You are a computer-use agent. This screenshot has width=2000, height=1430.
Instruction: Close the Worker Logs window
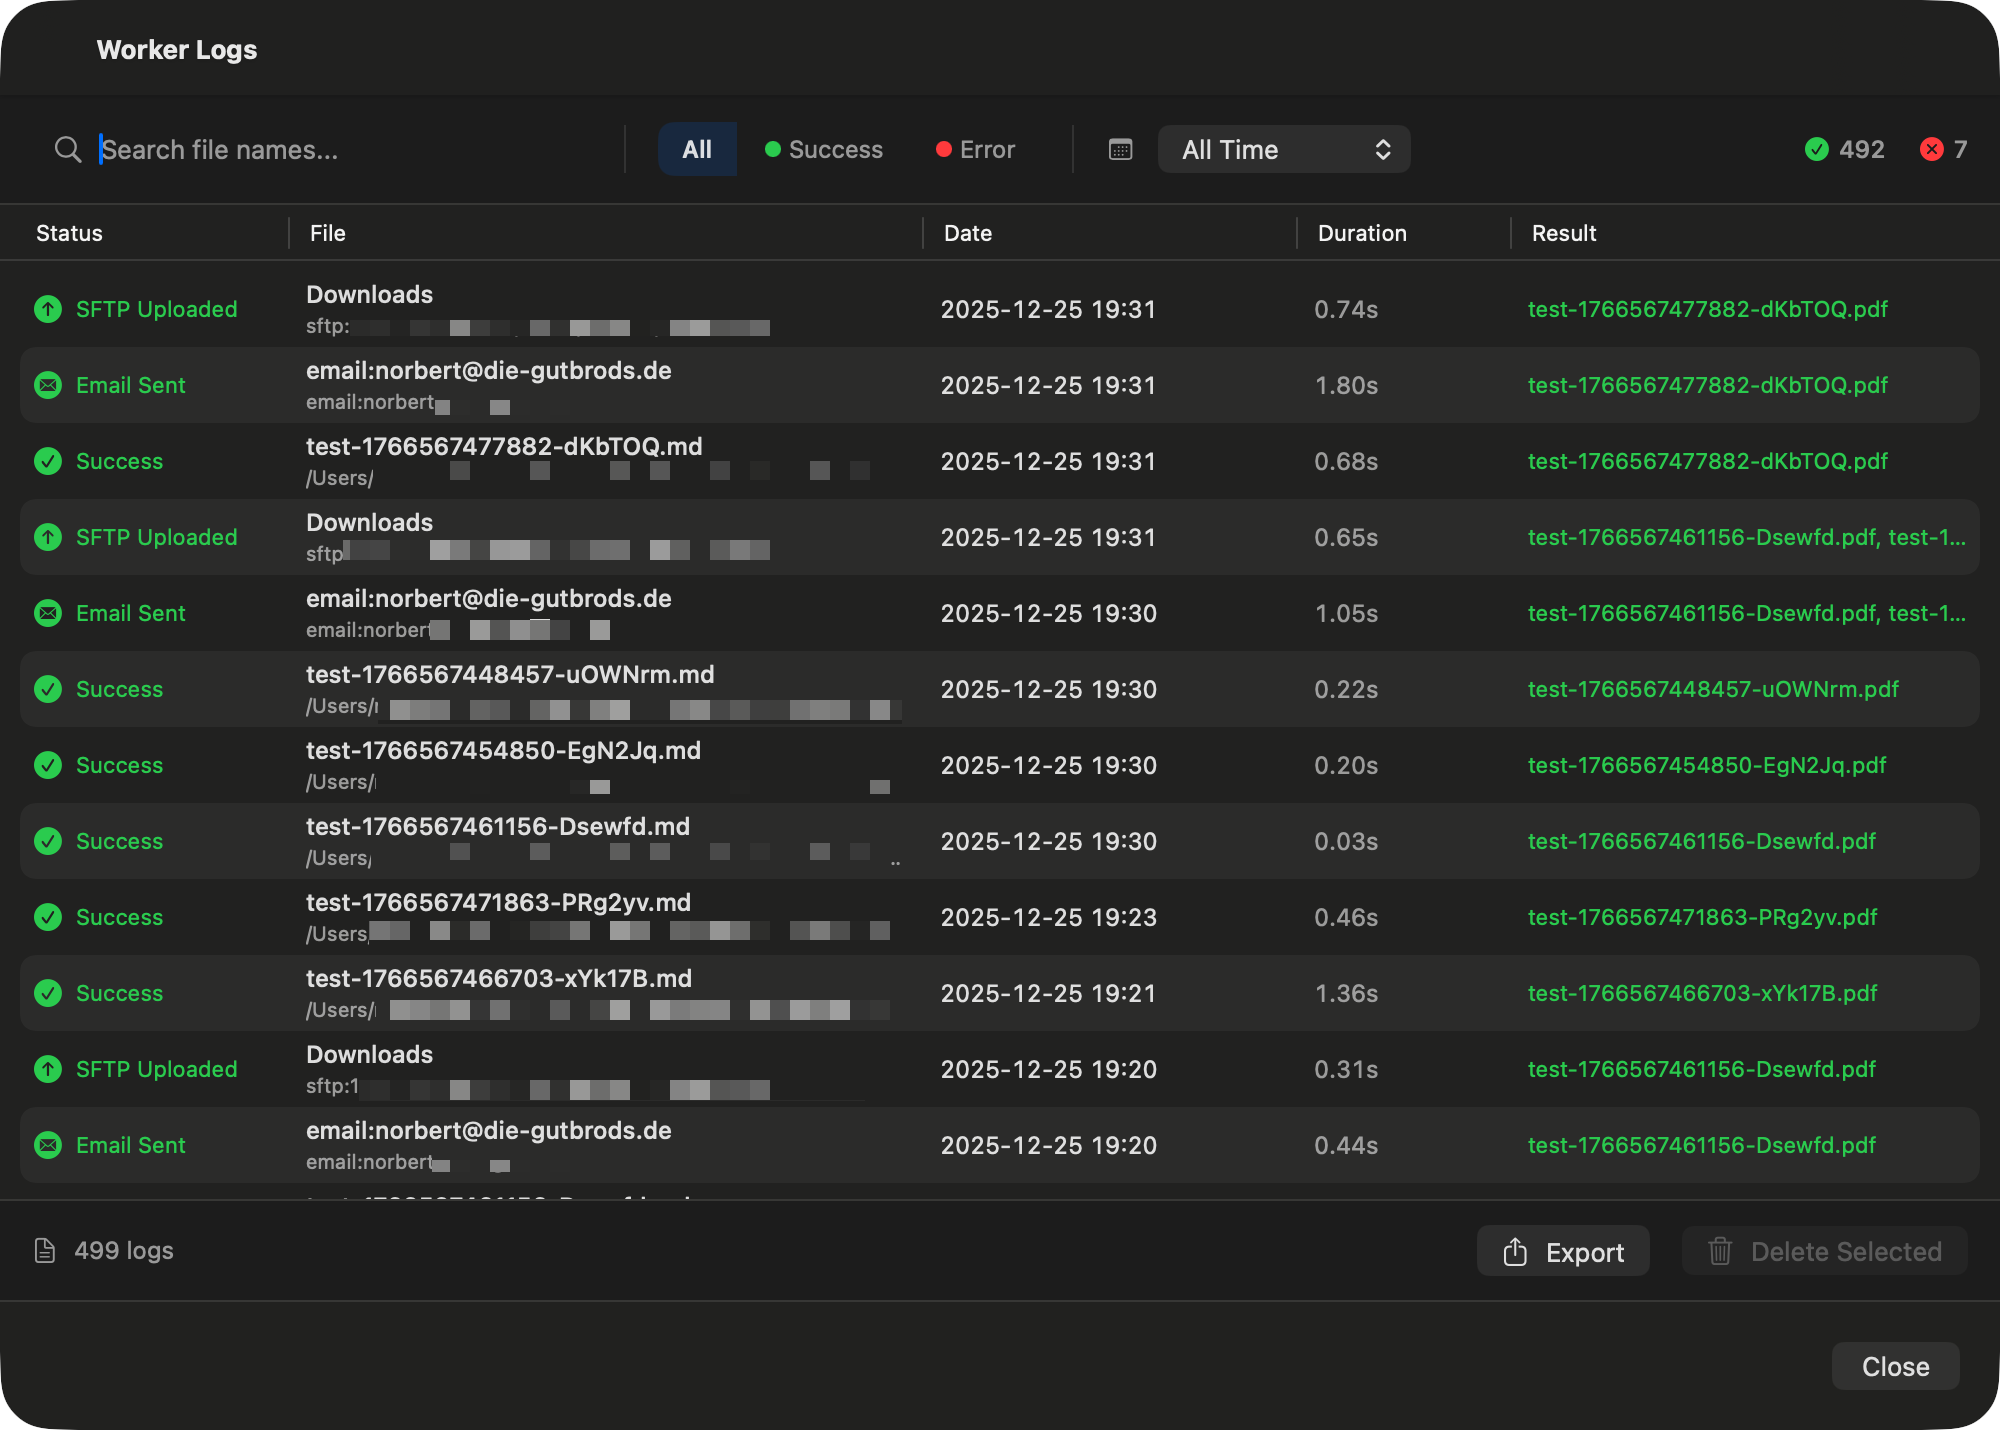1895,1366
